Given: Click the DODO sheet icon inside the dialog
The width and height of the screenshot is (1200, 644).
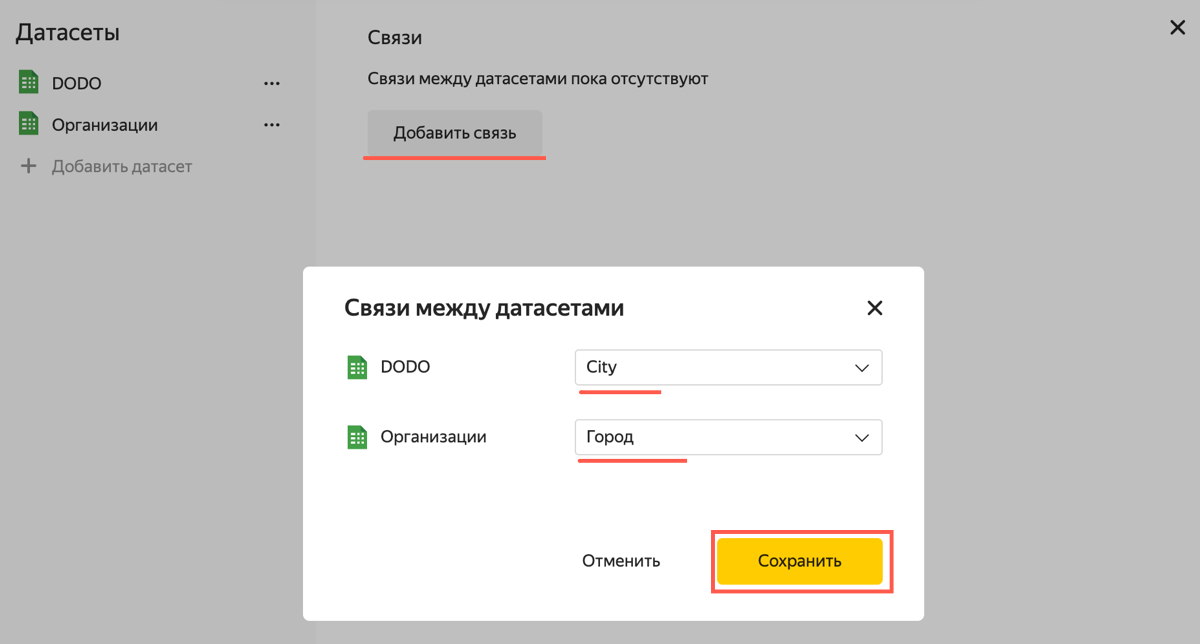Looking at the screenshot, I should point(357,368).
